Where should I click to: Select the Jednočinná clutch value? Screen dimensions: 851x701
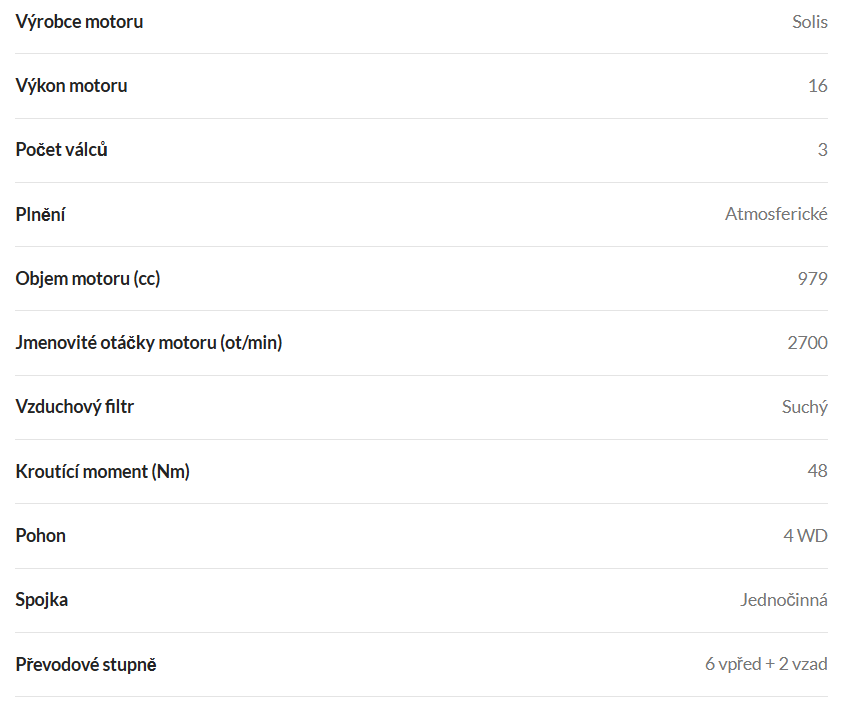tap(784, 600)
